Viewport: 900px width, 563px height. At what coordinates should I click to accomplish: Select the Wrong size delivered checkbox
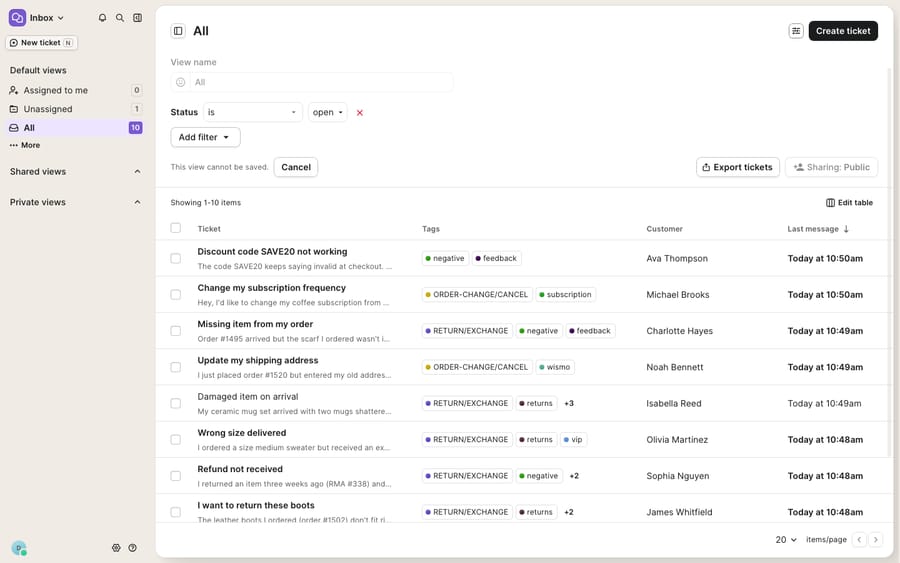176,440
